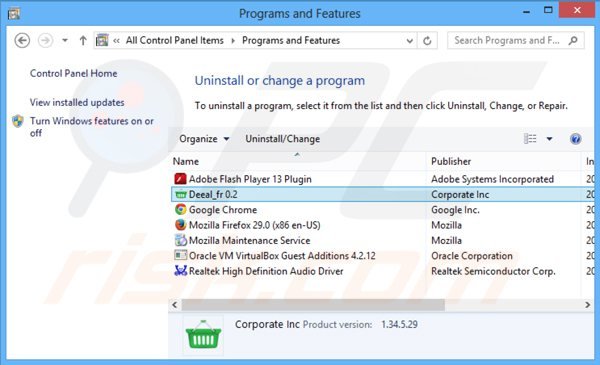Click publisher Corporate Inc cell in list
This screenshot has width=600, height=365.
(x=460, y=194)
